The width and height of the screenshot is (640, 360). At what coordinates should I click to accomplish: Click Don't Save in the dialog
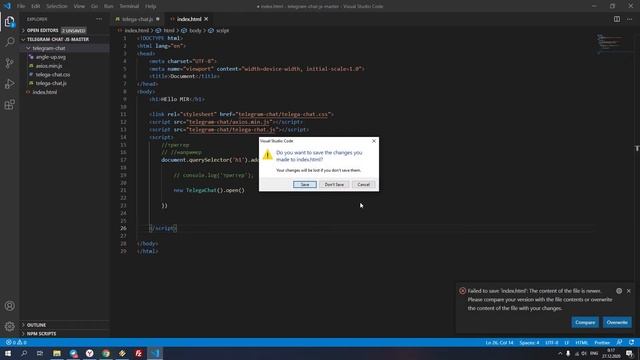(334, 184)
